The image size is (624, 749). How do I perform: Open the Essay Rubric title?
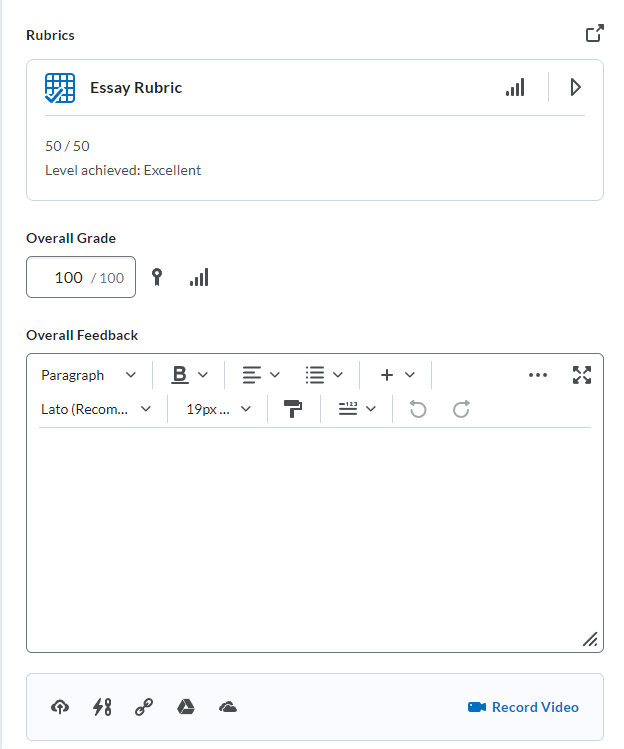tap(136, 88)
